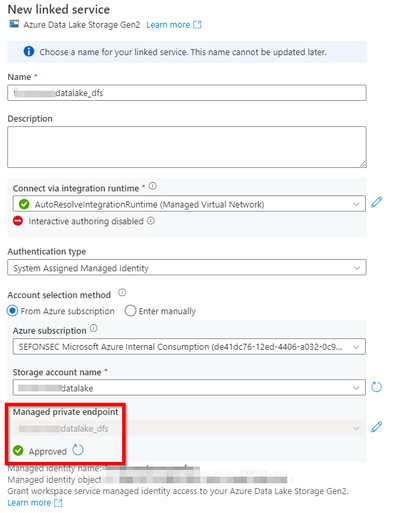Open the Azure subscription dropdown
400x513 pixels.
(x=189, y=347)
